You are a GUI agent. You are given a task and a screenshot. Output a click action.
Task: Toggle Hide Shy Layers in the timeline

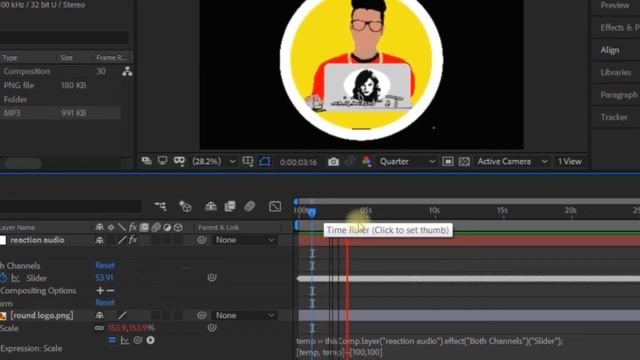(x=211, y=207)
